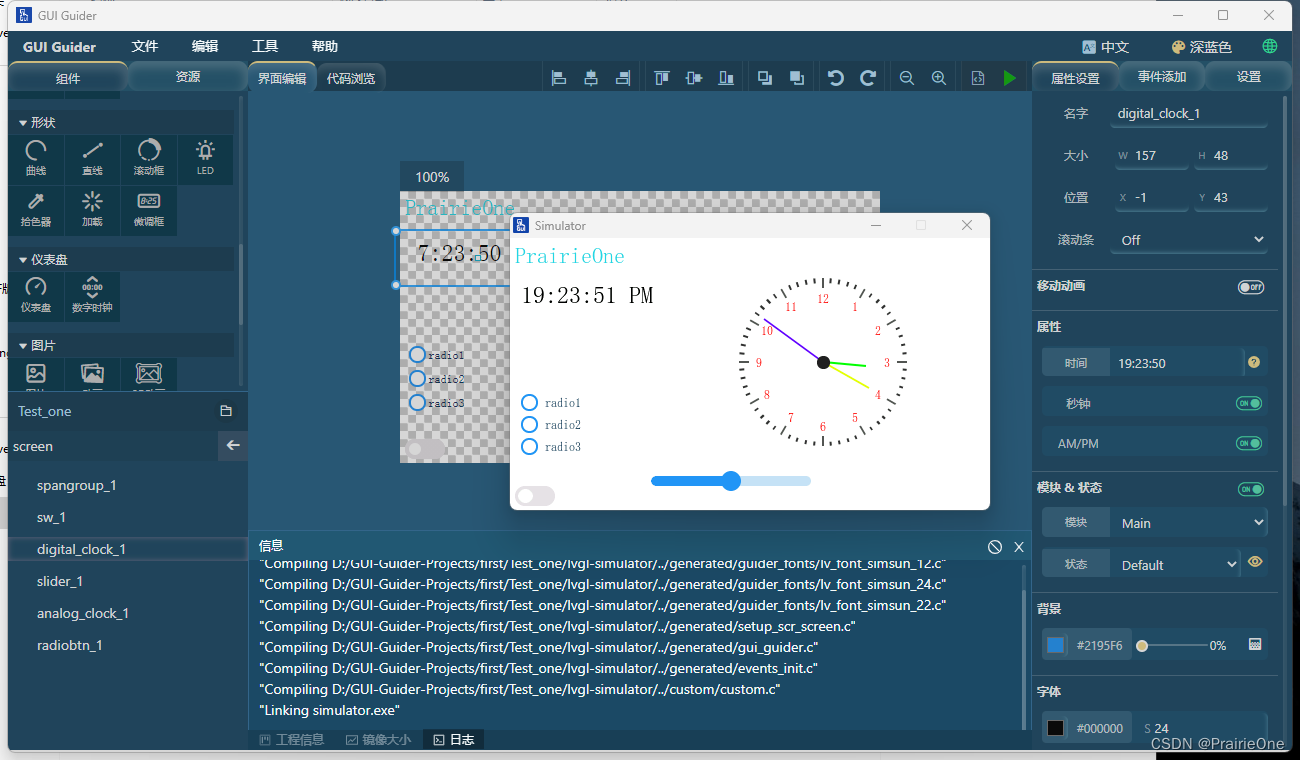Viewport: 1300px width, 760px height.
Task: Open project folder icon beside Test_one
Action: (x=226, y=411)
